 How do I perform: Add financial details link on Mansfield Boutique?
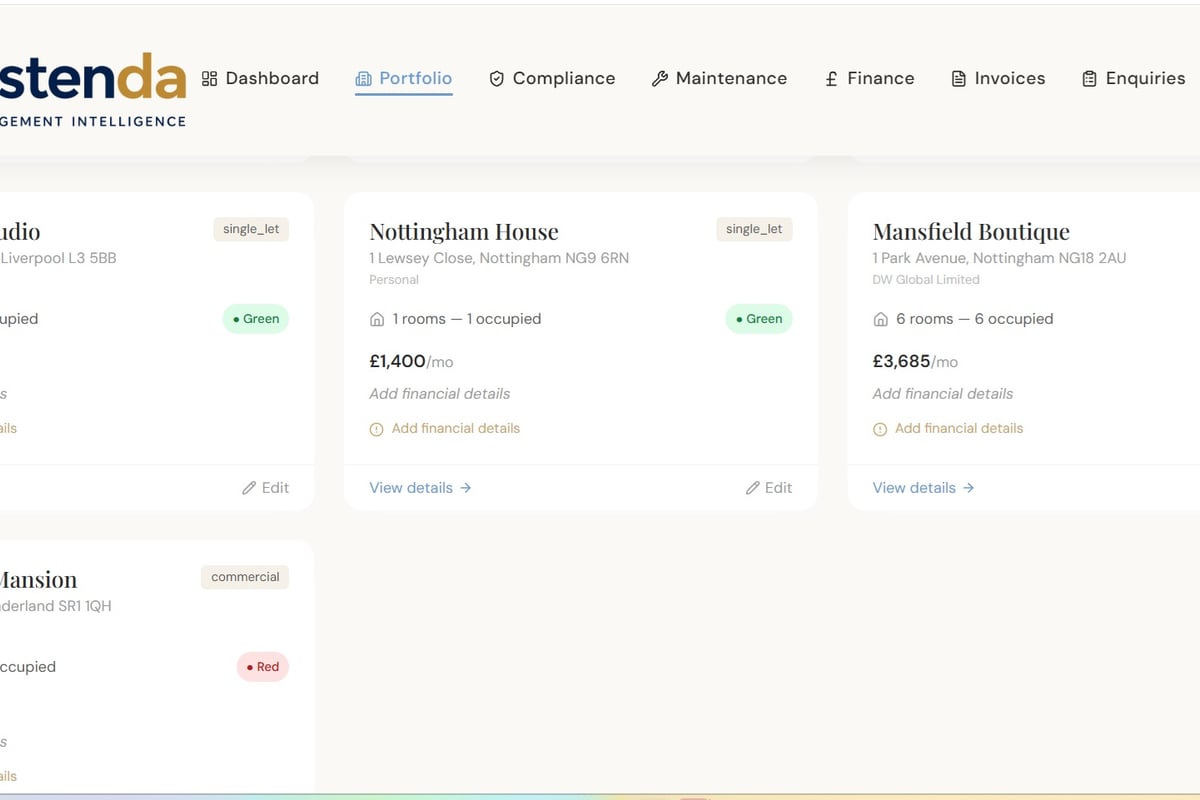[948, 429]
